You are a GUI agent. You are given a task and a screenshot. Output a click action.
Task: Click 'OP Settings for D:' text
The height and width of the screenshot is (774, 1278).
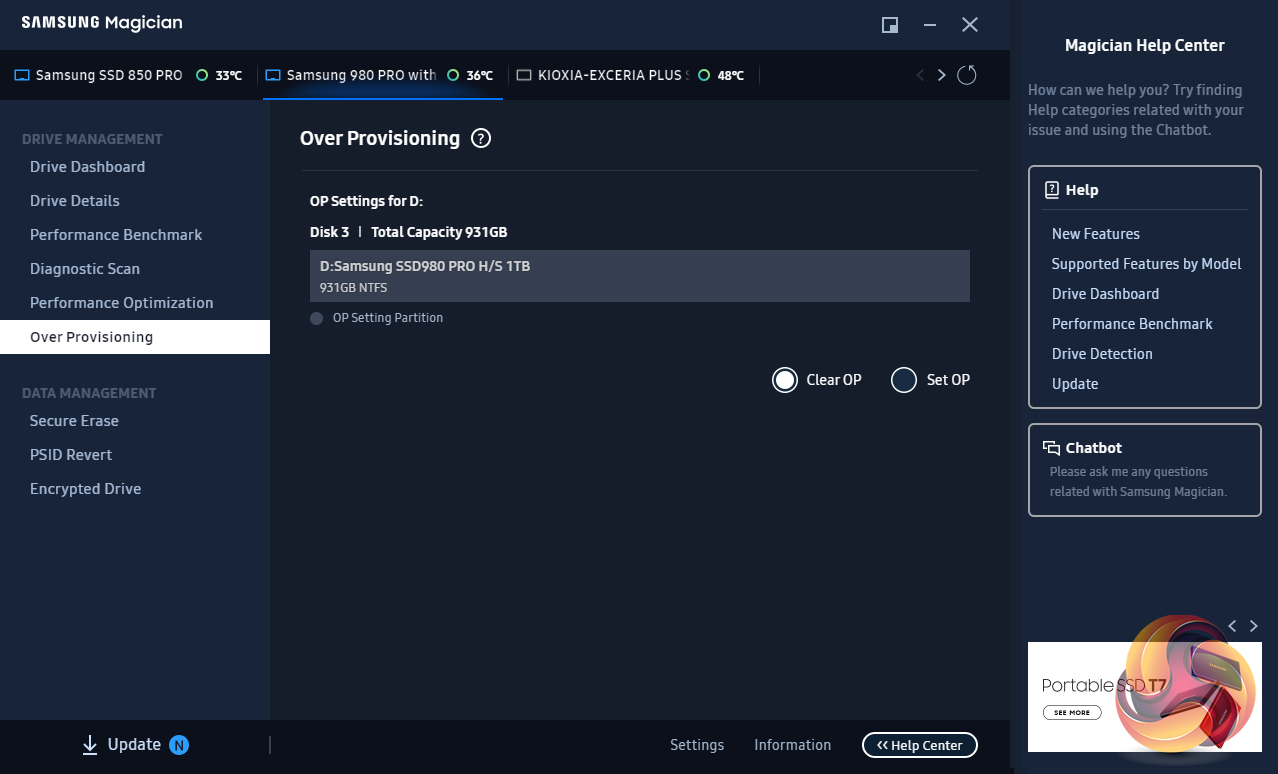(366, 201)
